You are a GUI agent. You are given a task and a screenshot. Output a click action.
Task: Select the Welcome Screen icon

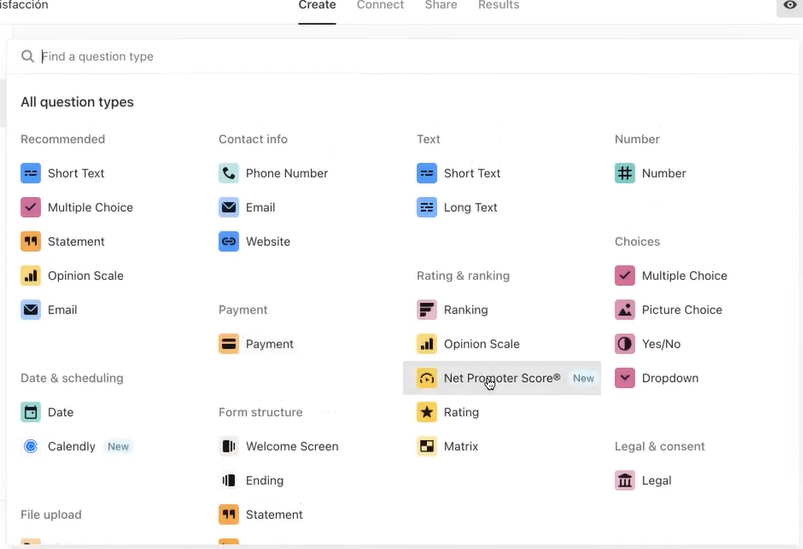click(229, 446)
